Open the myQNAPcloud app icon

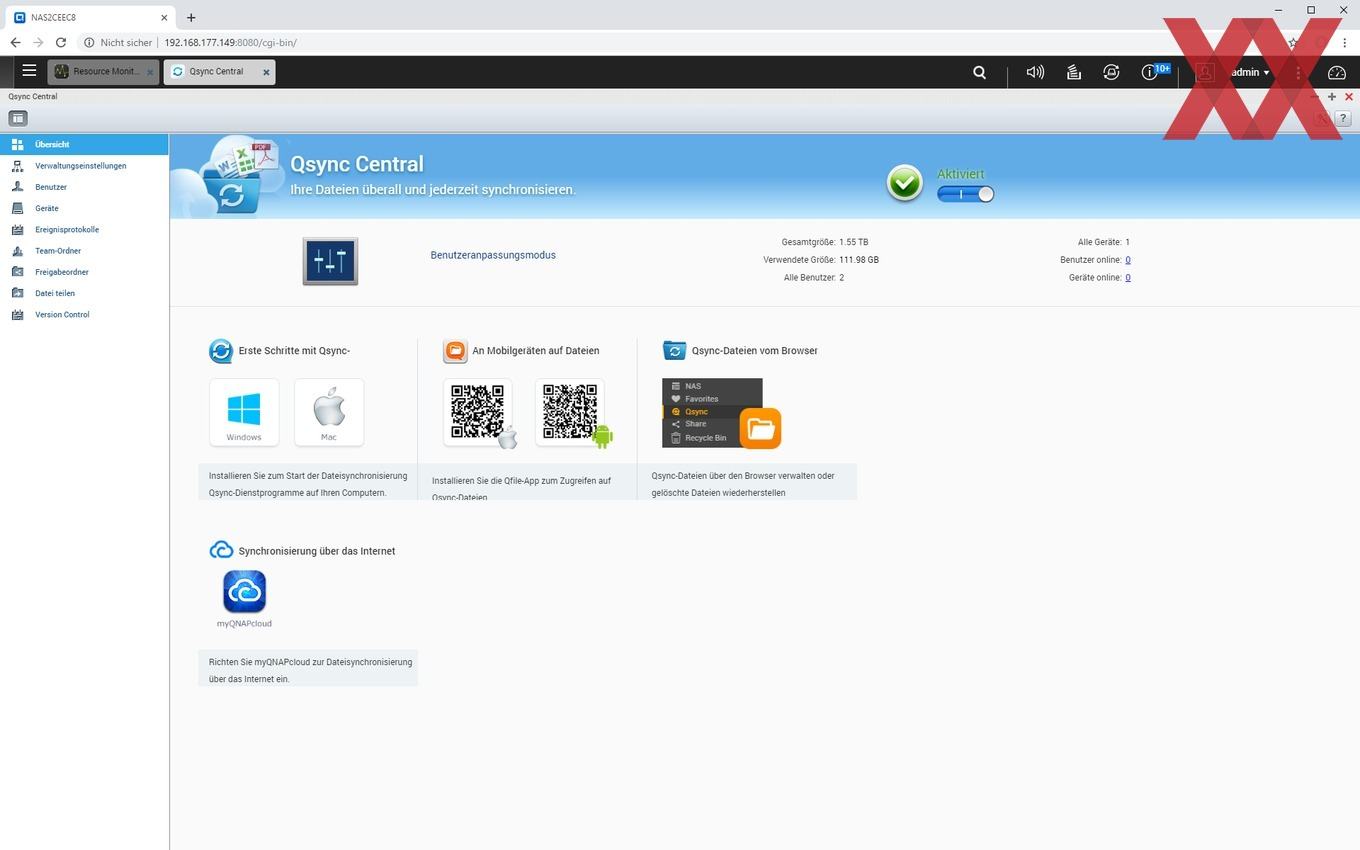pyautogui.click(x=244, y=591)
